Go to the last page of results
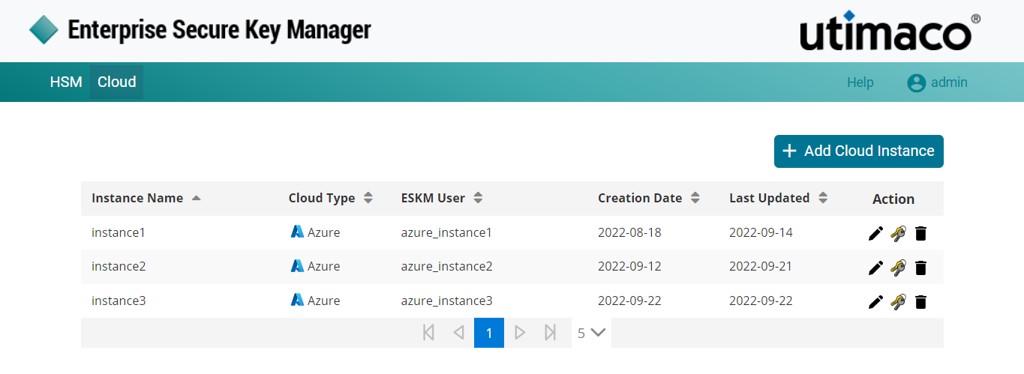1024x374 pixels. [x=550, y=333]
